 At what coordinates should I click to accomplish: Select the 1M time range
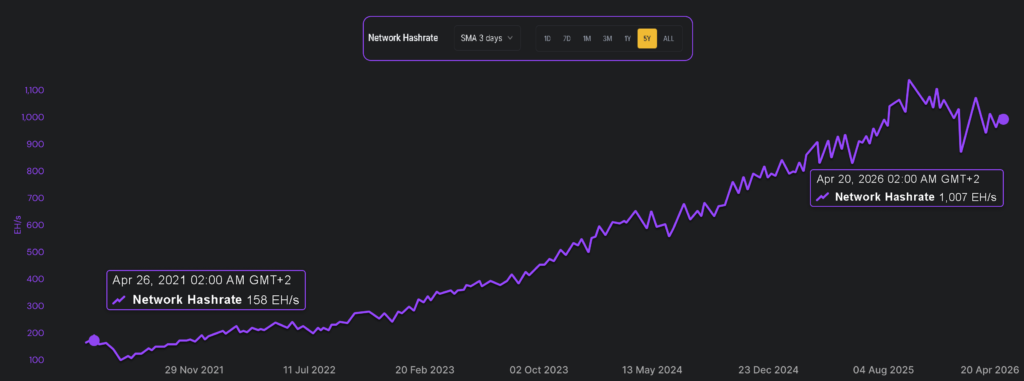coord(587,39)
